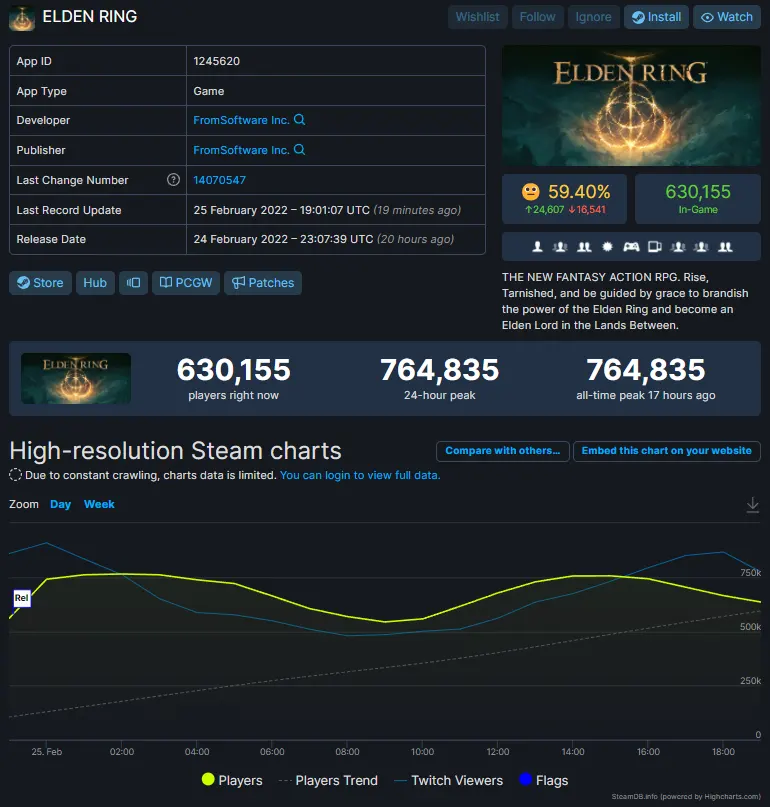Click the 59.40% review score box
The image size is (770, 807).
[564, 199]
